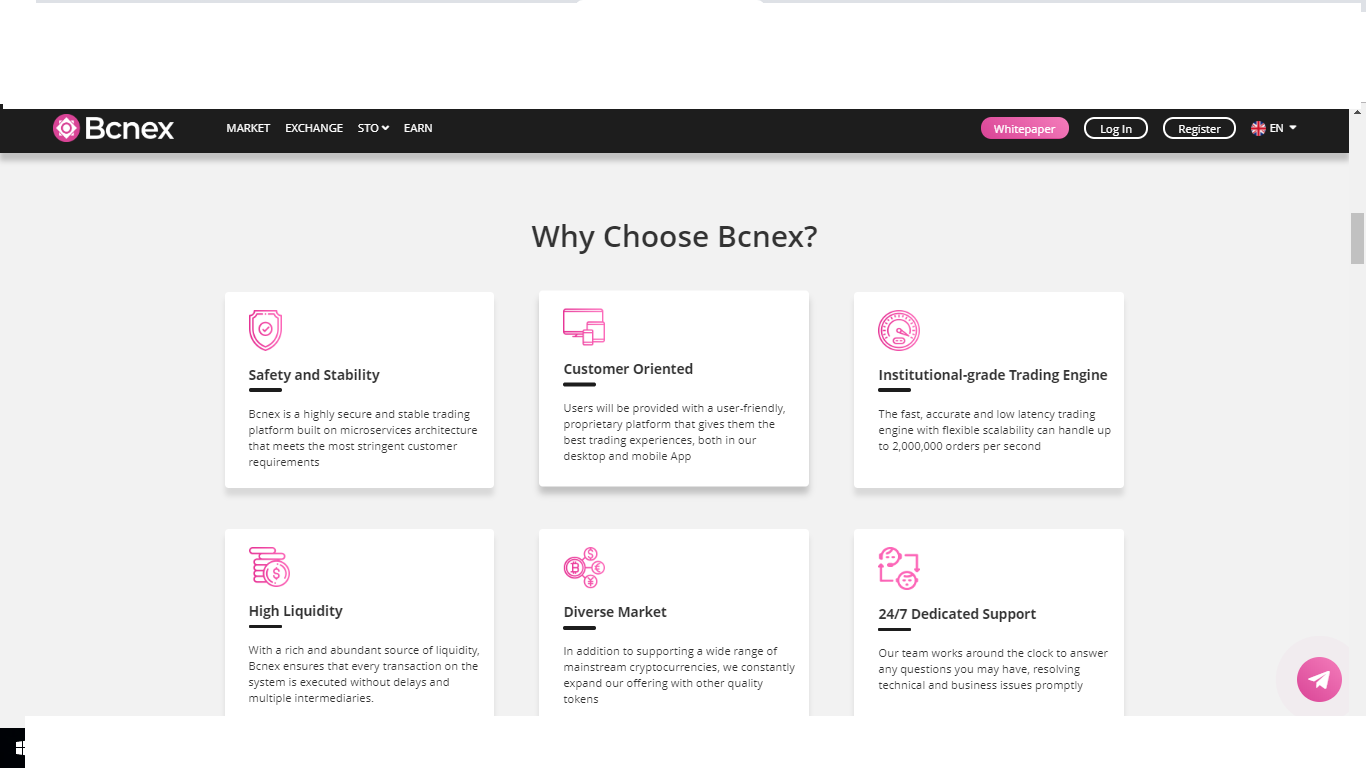Image resolution: width=1366 pixels, height=768 pixels.
Task: Click the 24/7 Dedicated Support icon
Action: point(898,568)
